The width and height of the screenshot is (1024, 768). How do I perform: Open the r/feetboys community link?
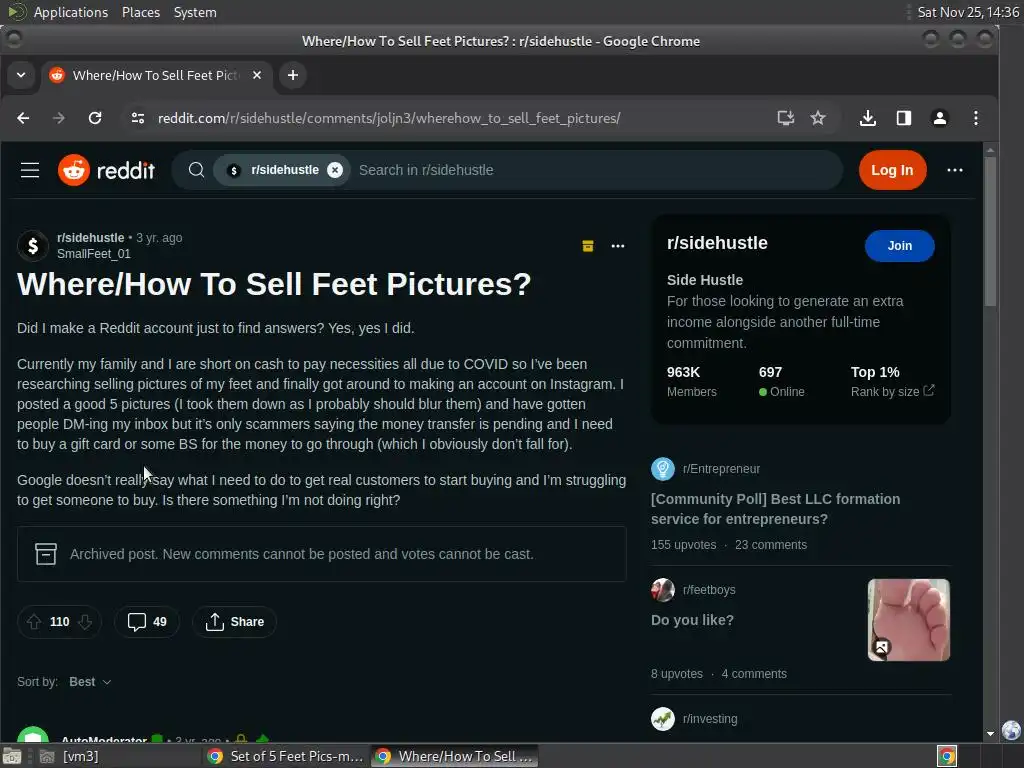click(709, 590)
